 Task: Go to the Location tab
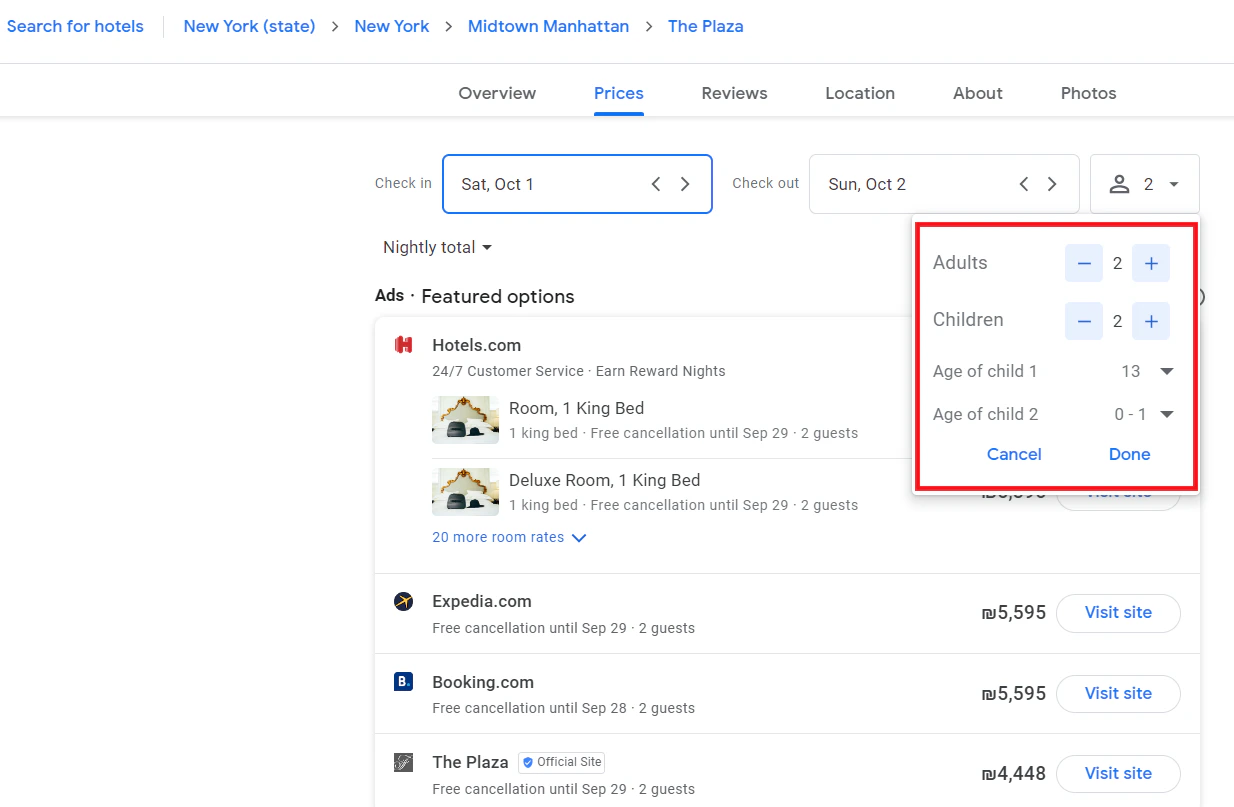(x=860, y=93)
